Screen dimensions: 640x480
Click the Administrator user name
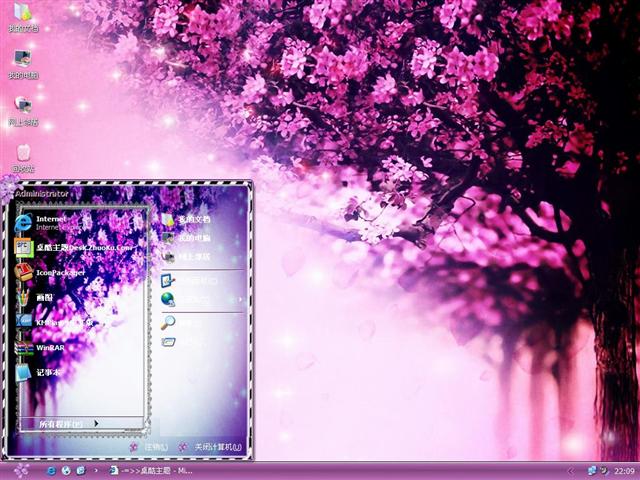(x=42, y=193)
